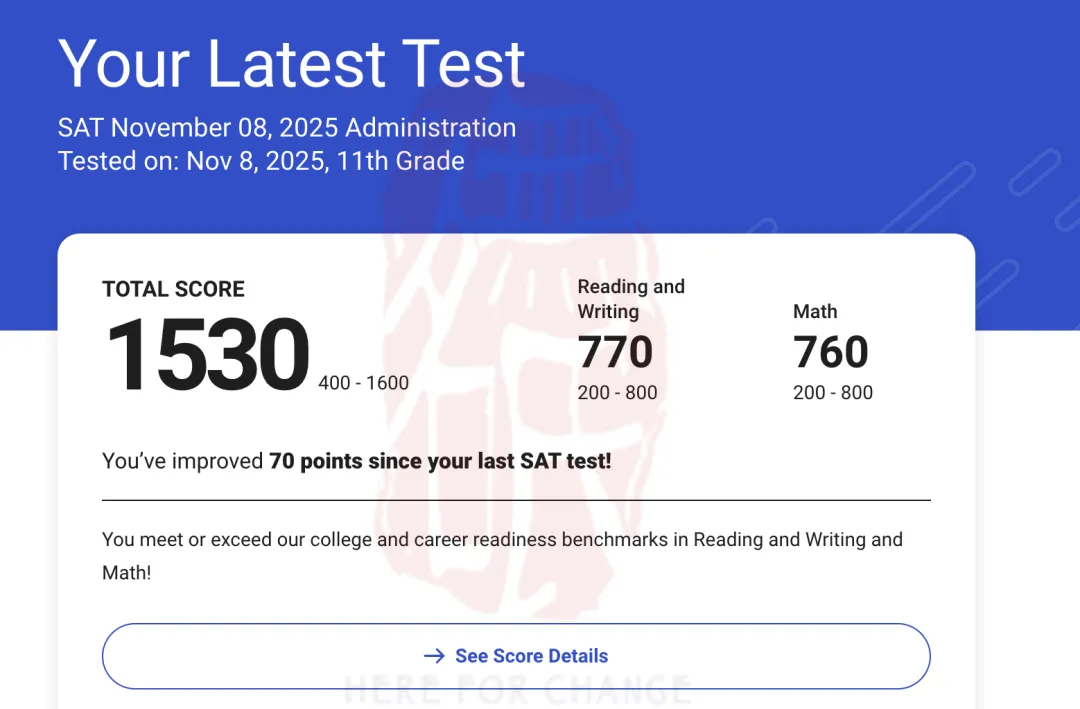Click the 400 - 1600 score range

pyautogui.click(x=363, y=382)
